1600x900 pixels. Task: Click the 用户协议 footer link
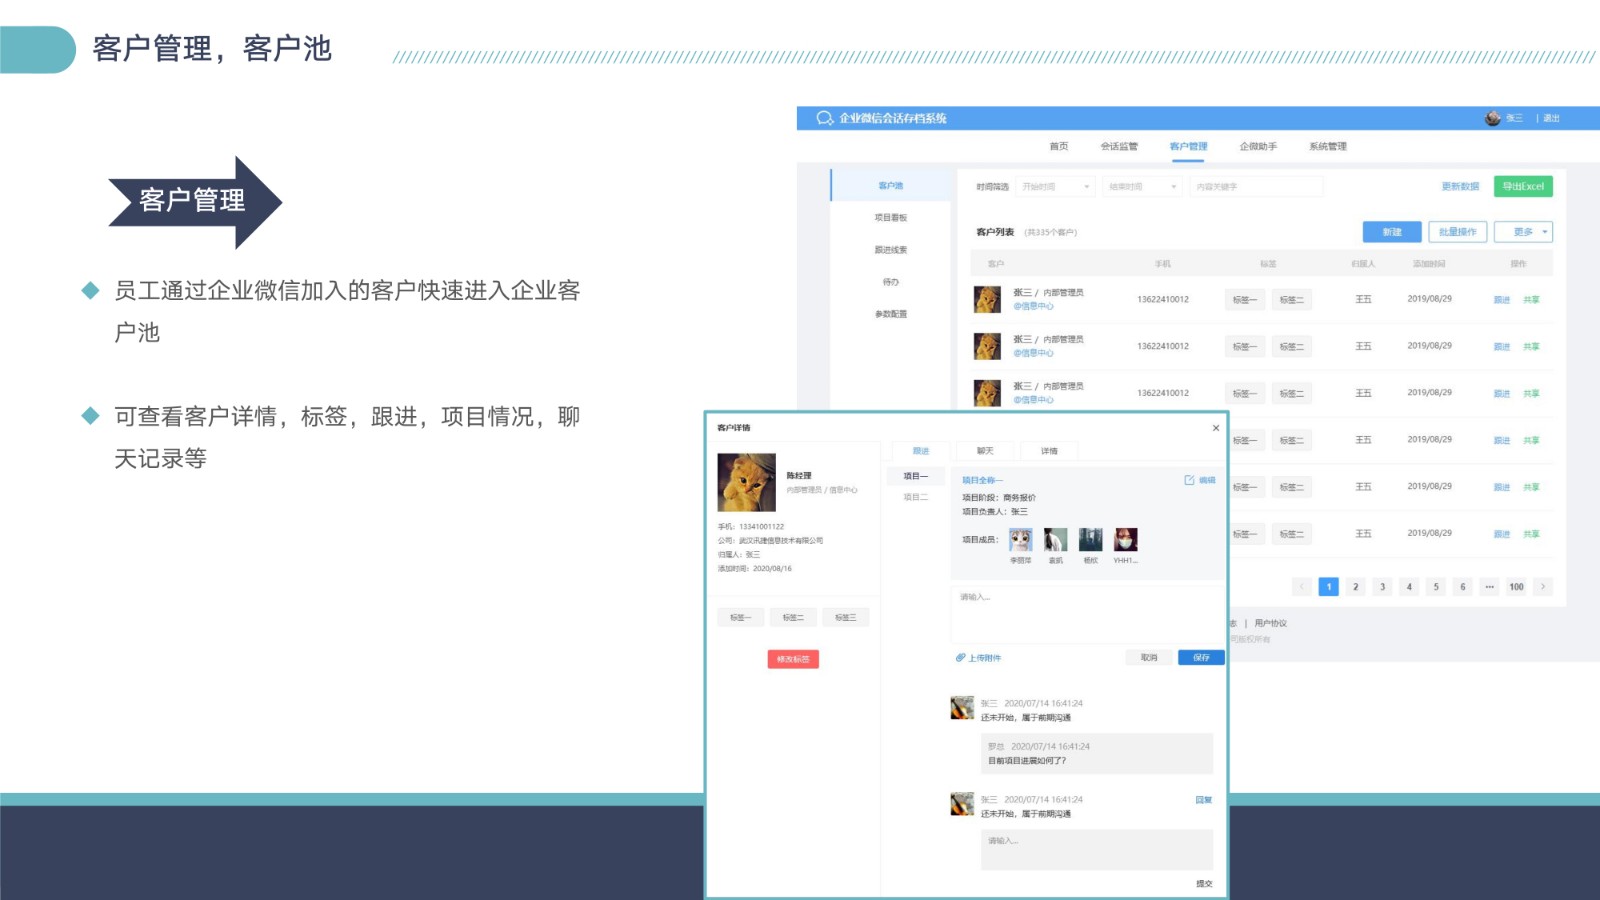tap(1271, 624)
